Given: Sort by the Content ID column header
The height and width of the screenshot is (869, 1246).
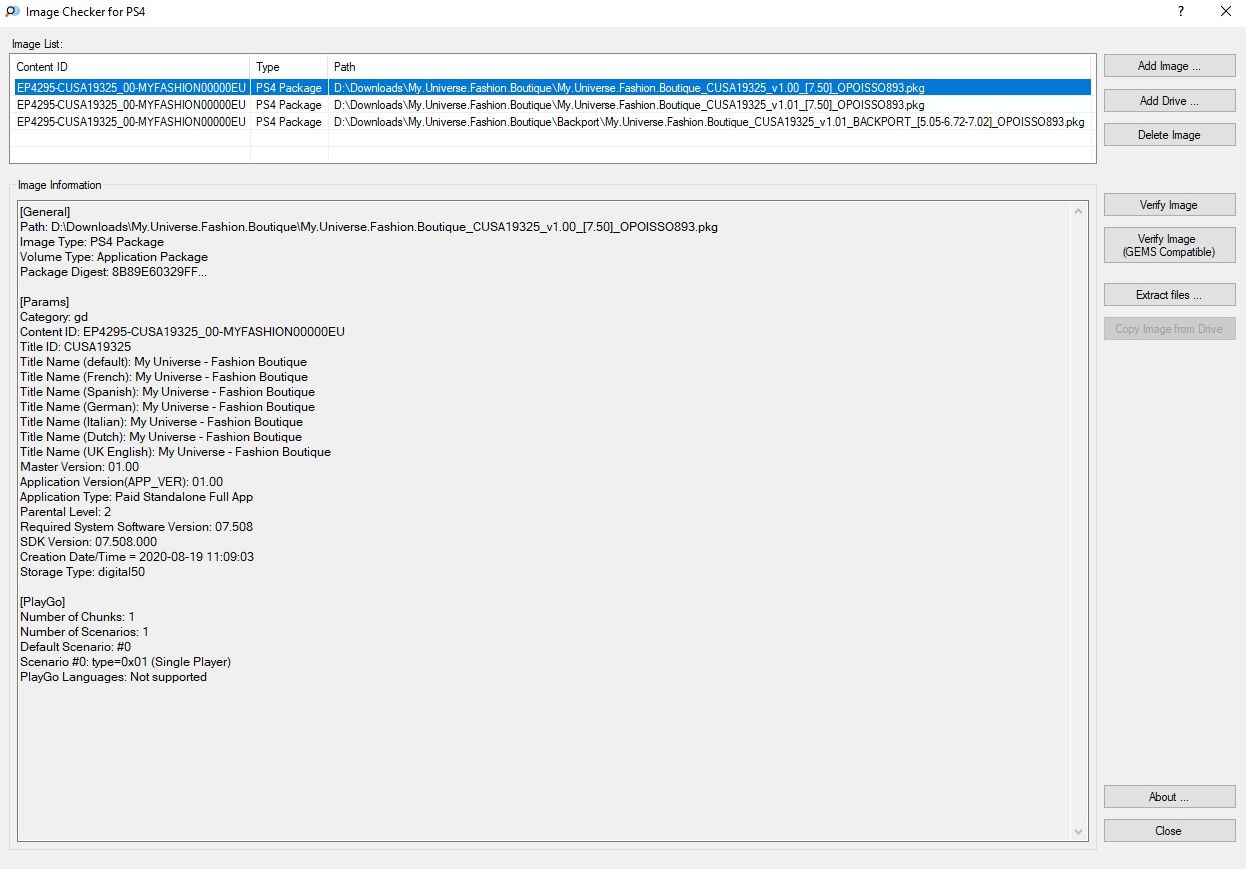Looking at the screenshot, I should [130, 67].
